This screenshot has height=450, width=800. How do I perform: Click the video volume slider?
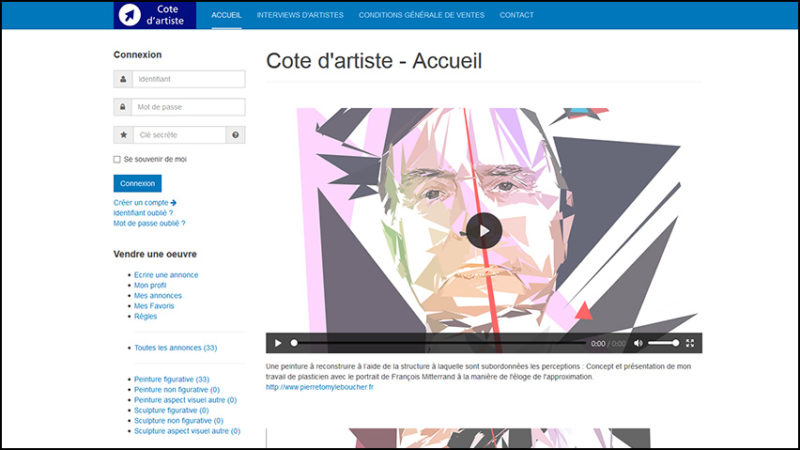tap(663, 343)
